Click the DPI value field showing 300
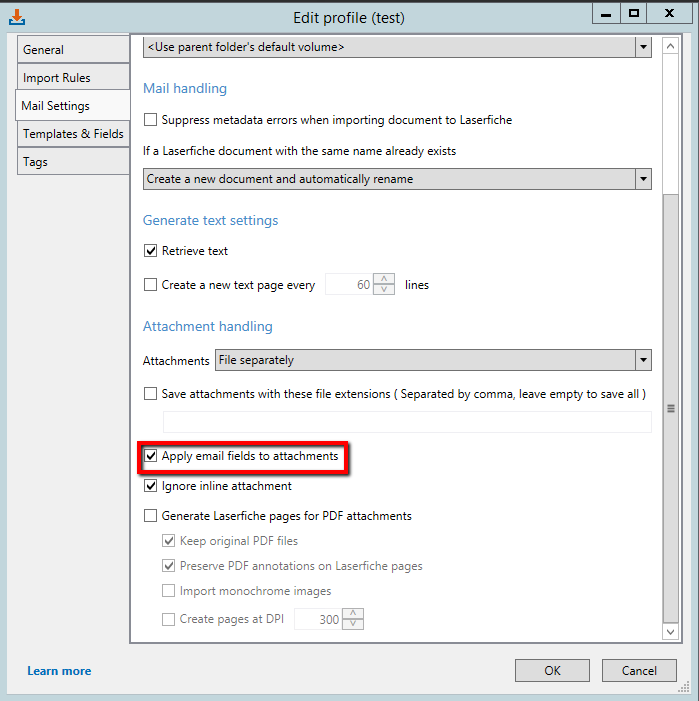Image resolution: width=699 pixels, height=701 pixels. pyautogui.click(x=318, y=619)
